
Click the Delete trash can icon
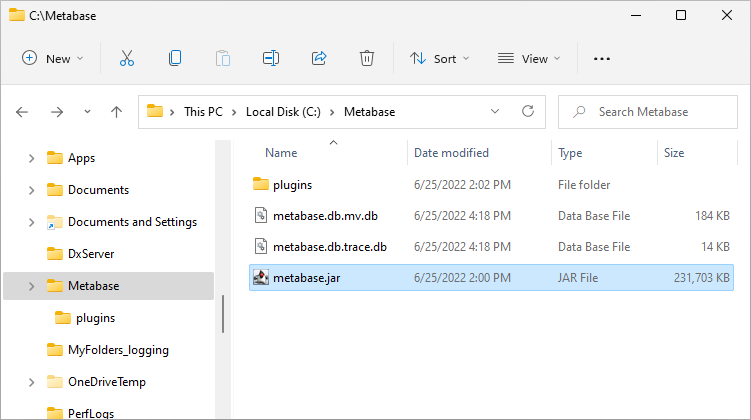[x=367, y=58]
